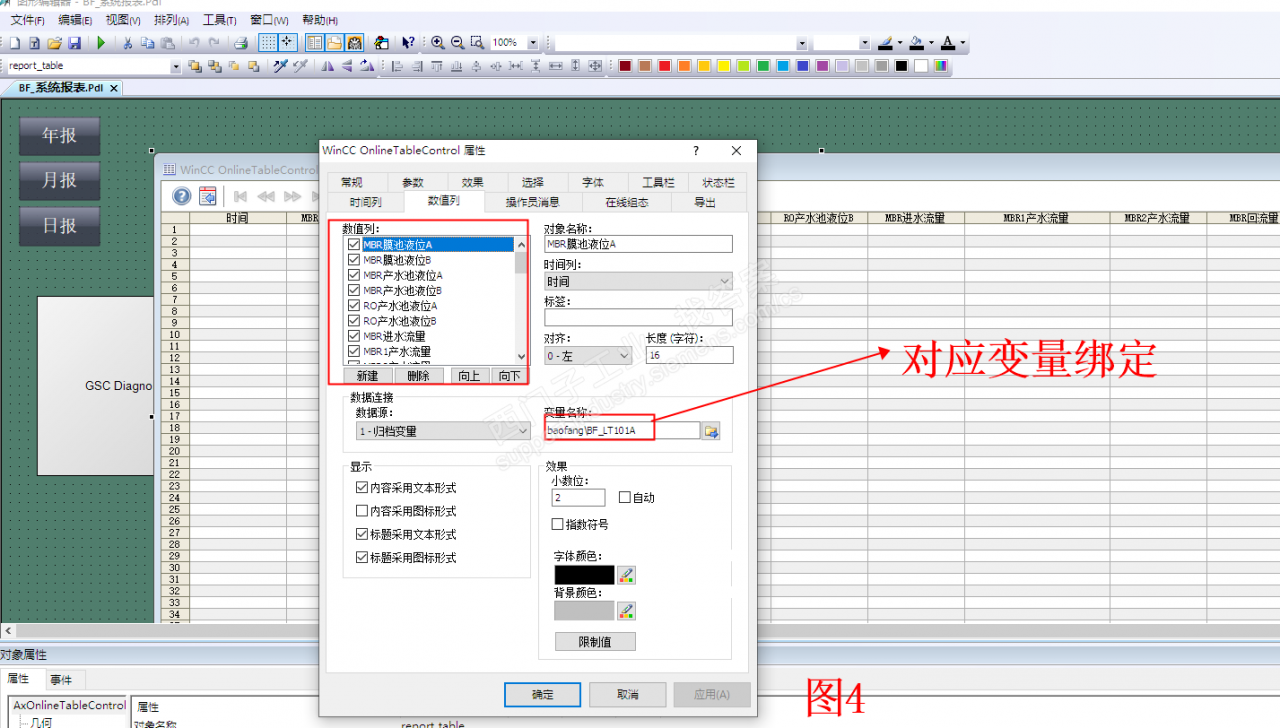The image size is (1280, 728).
Task: Open the 文件 menu
Action: click(27, 20)
